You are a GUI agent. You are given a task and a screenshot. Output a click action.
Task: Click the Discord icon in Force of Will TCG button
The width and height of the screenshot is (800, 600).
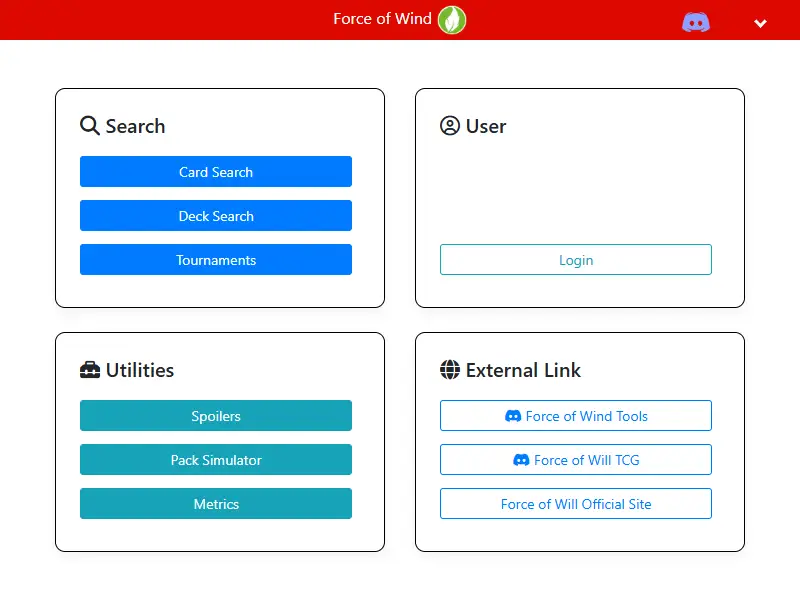521,460
